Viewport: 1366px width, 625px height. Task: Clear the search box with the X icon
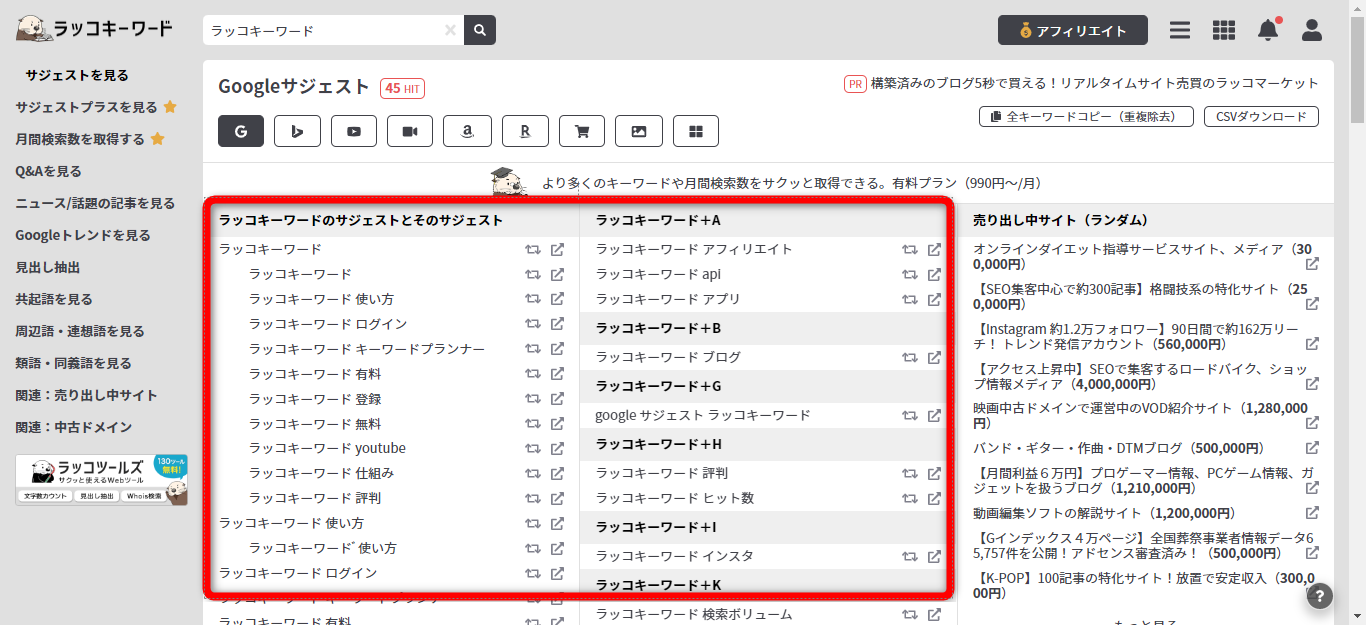(x=450, y=30)
